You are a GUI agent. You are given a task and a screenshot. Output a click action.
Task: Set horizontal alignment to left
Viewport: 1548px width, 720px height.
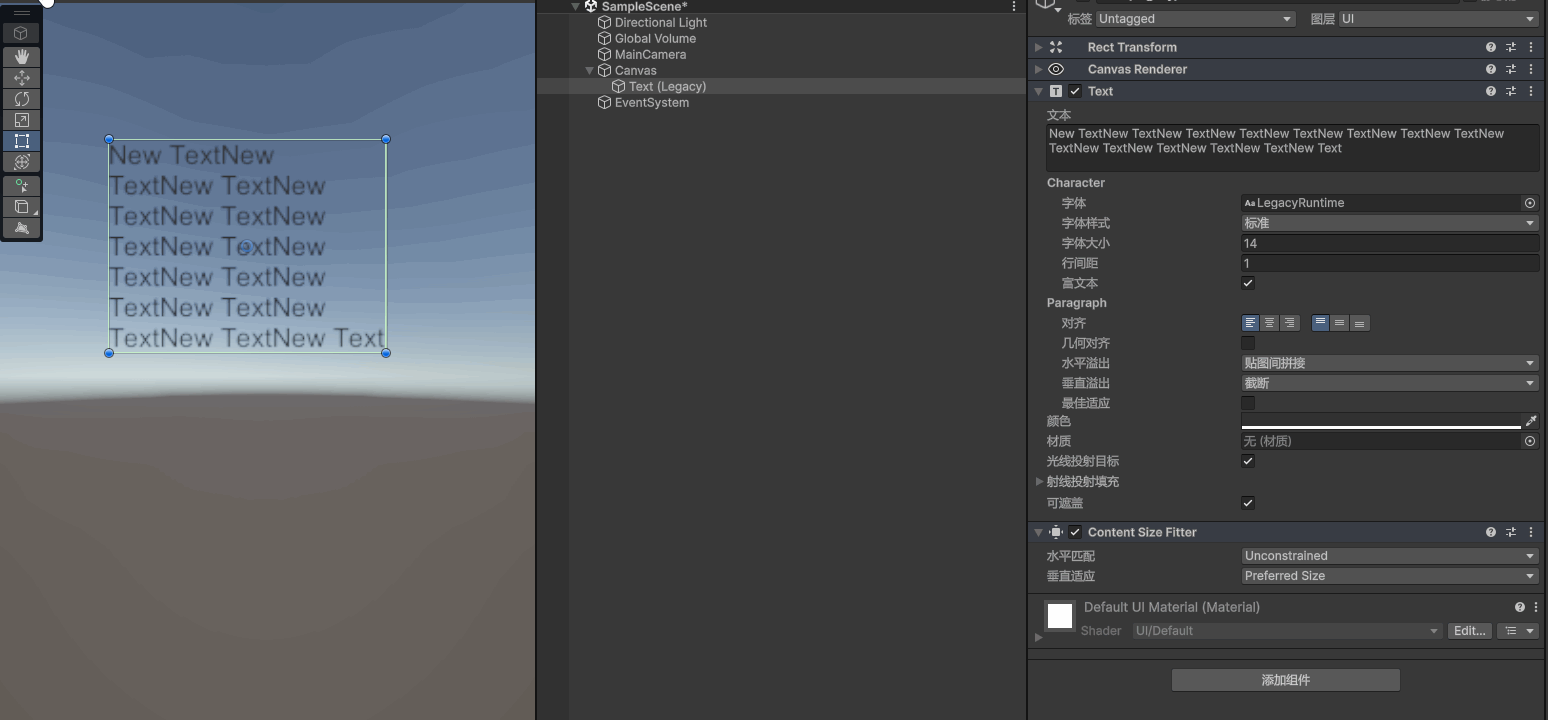point(1250,323)
